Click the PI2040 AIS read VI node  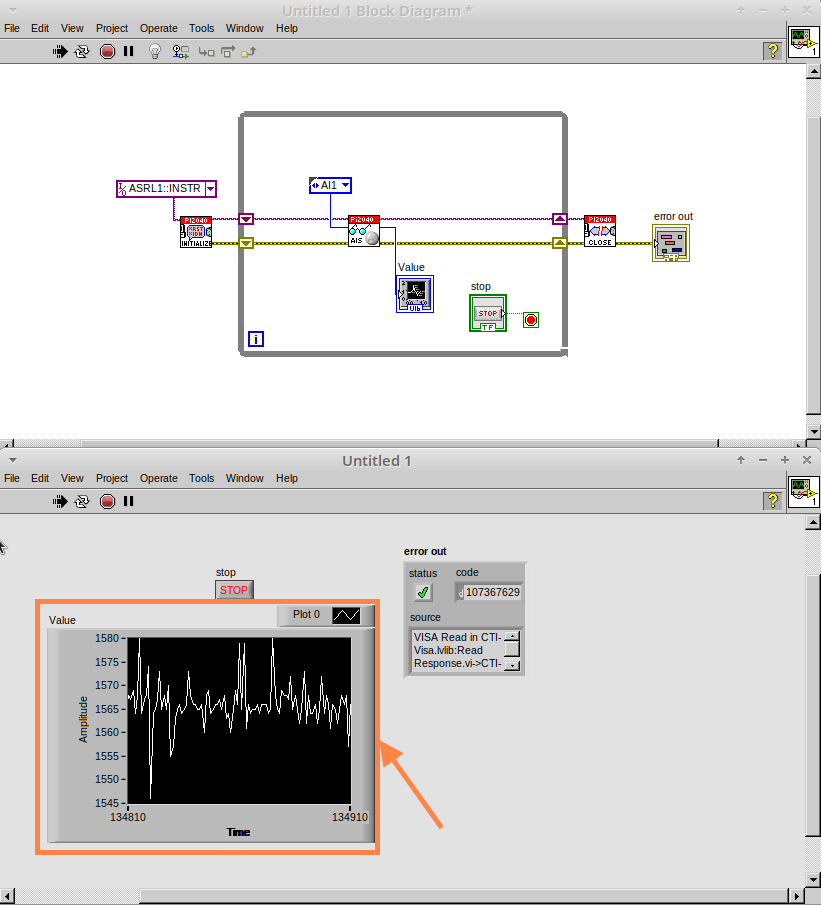click(364, 231)
